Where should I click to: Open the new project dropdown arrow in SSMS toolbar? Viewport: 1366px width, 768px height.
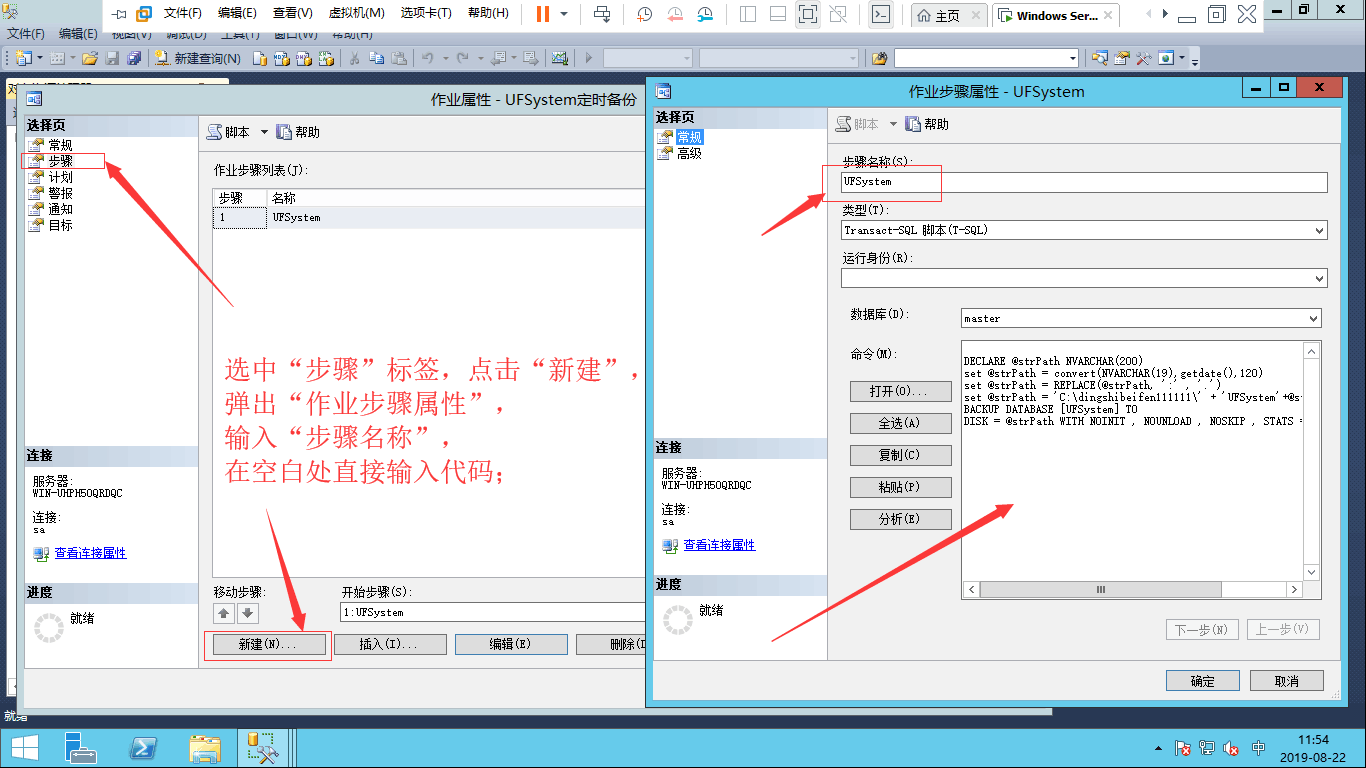pos(39,58)
